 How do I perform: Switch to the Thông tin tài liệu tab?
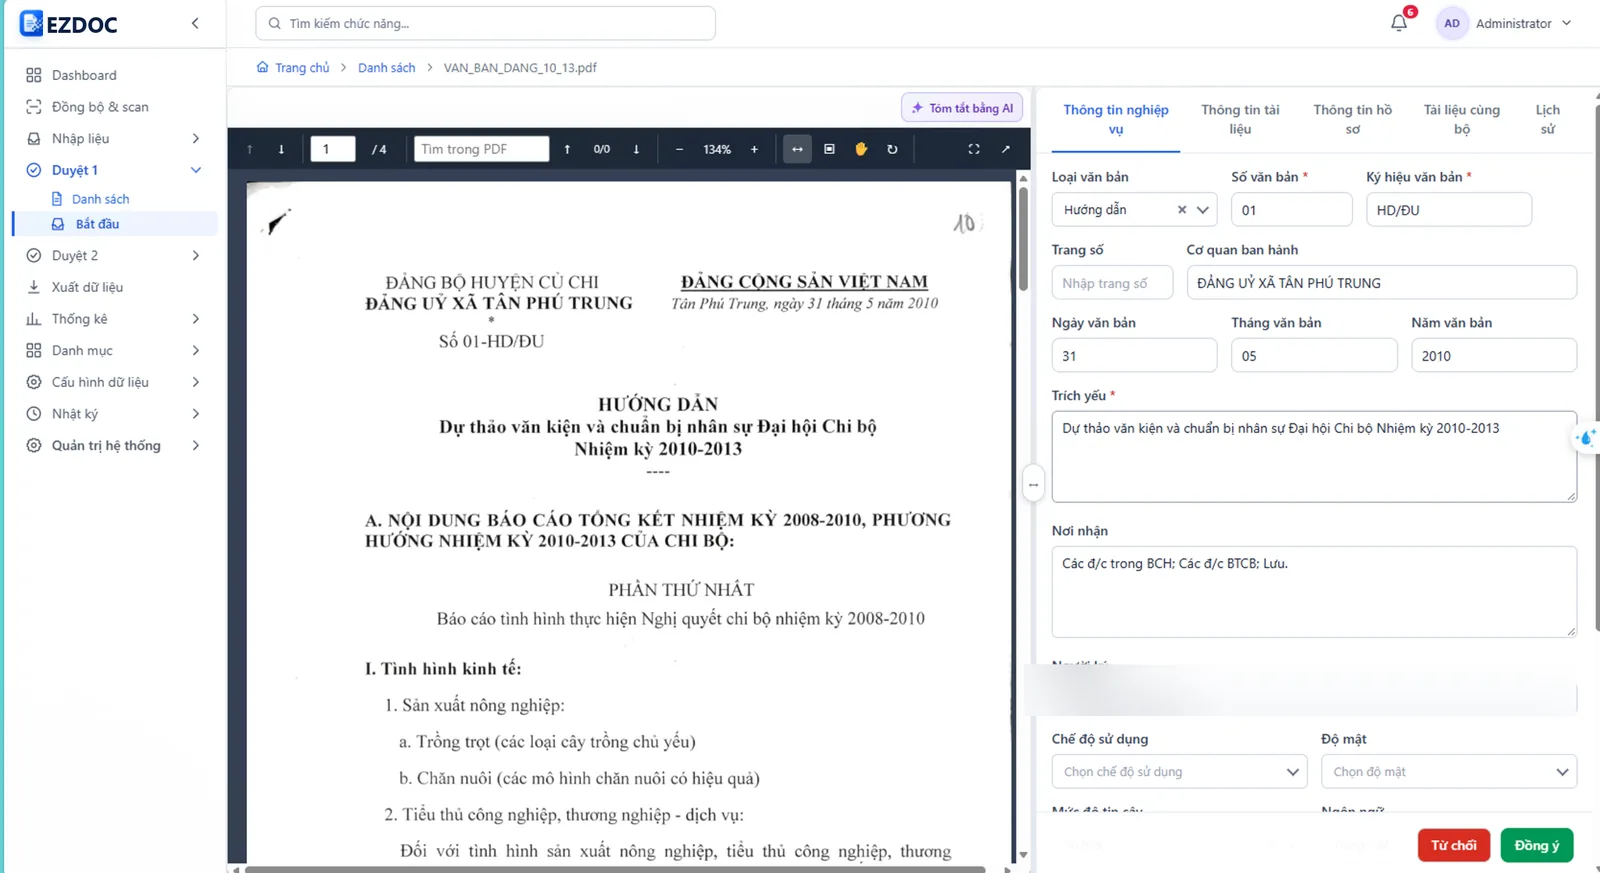pos(1240,119)
